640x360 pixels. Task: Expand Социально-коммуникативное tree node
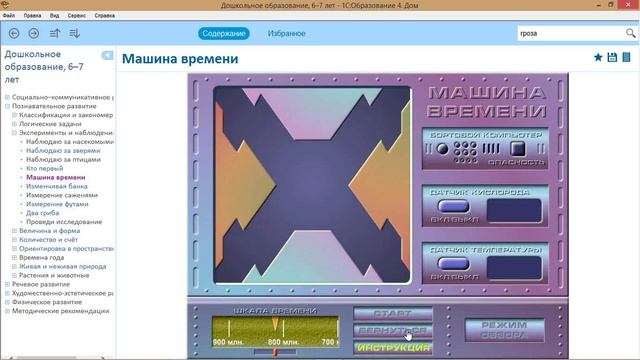(x=7, y=97)
